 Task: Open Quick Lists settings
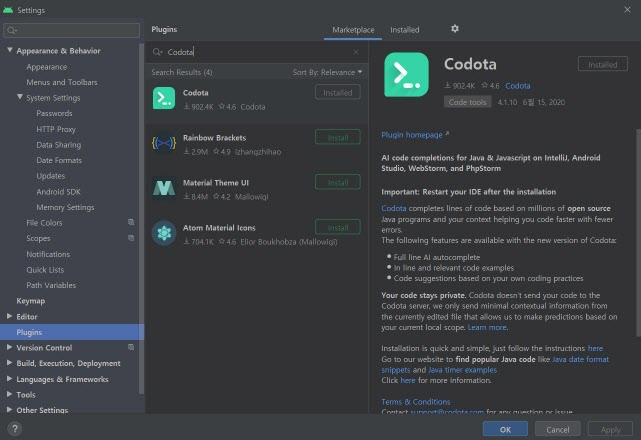(x=45, y=270)
